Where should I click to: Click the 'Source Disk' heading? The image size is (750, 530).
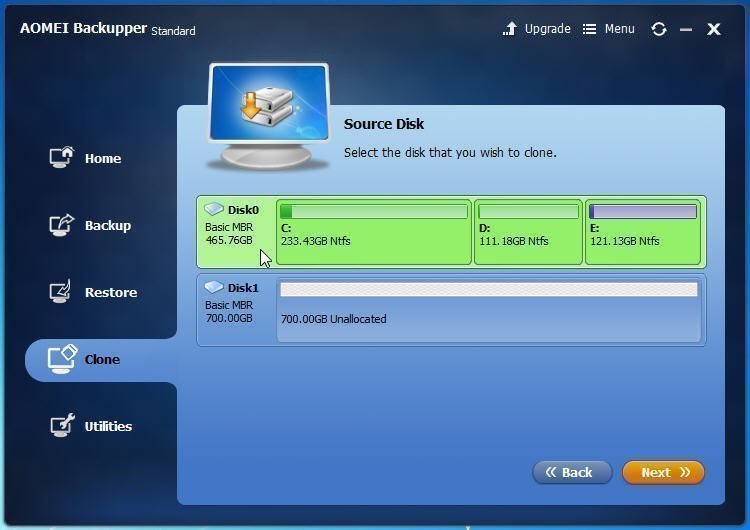384,124
